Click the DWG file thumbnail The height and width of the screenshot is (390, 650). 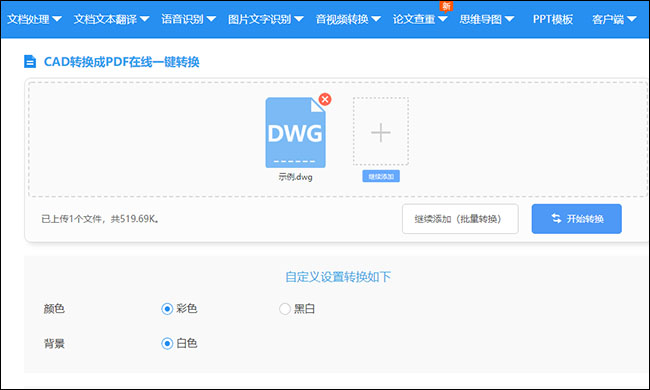point(295,133)
